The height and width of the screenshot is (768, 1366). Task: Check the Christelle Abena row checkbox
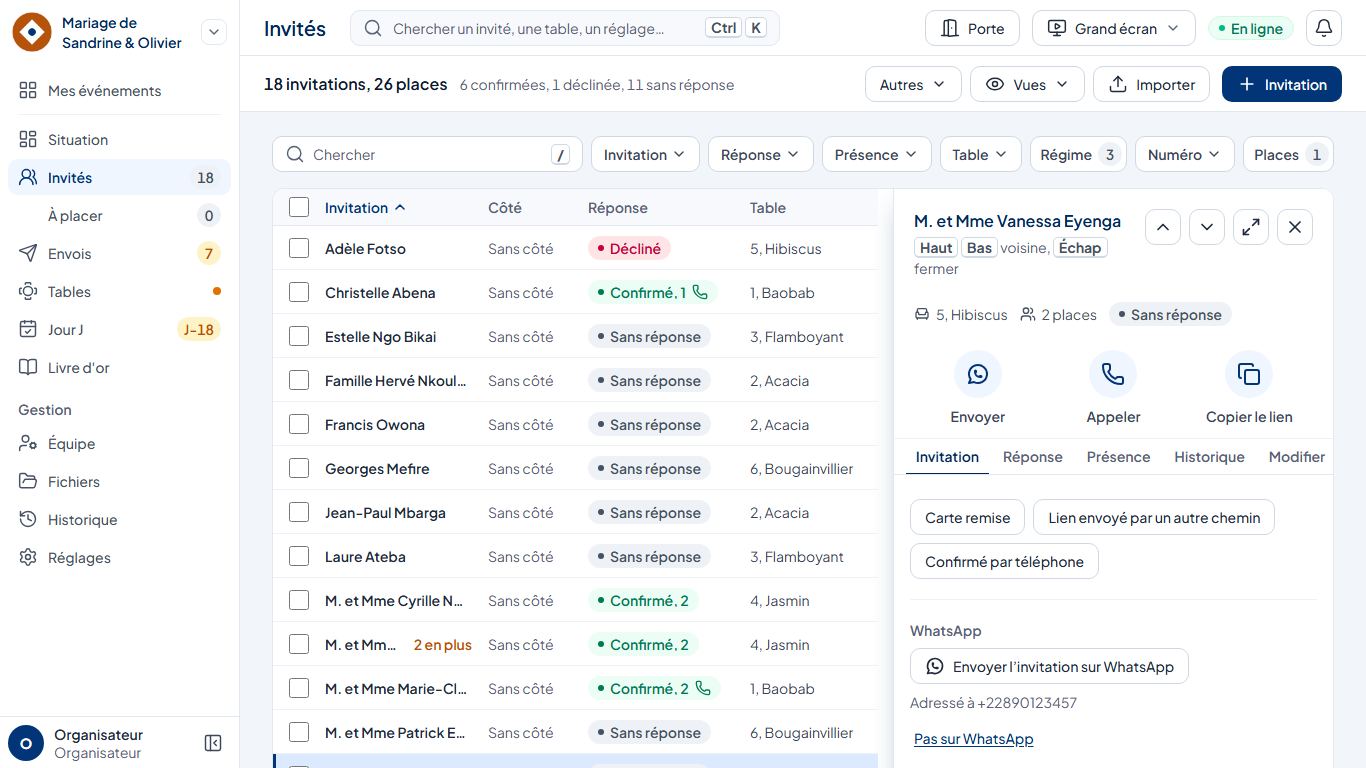point(299,293)
